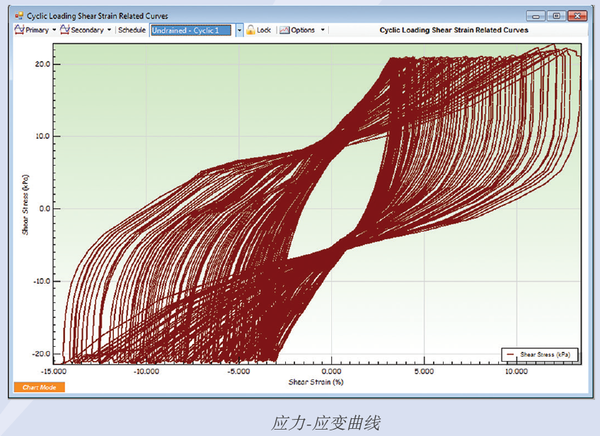Click the Shear Stress (kPa) legend entry
Image resolution: width=600 pixels, height=436 pixels.
tap(539, 355)
